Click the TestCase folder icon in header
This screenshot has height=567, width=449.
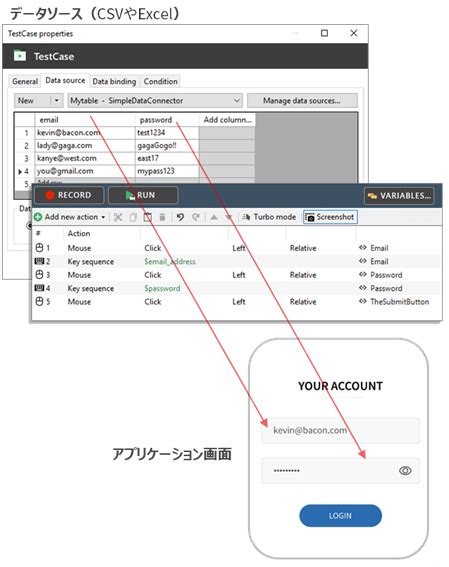tap(20, 56)
